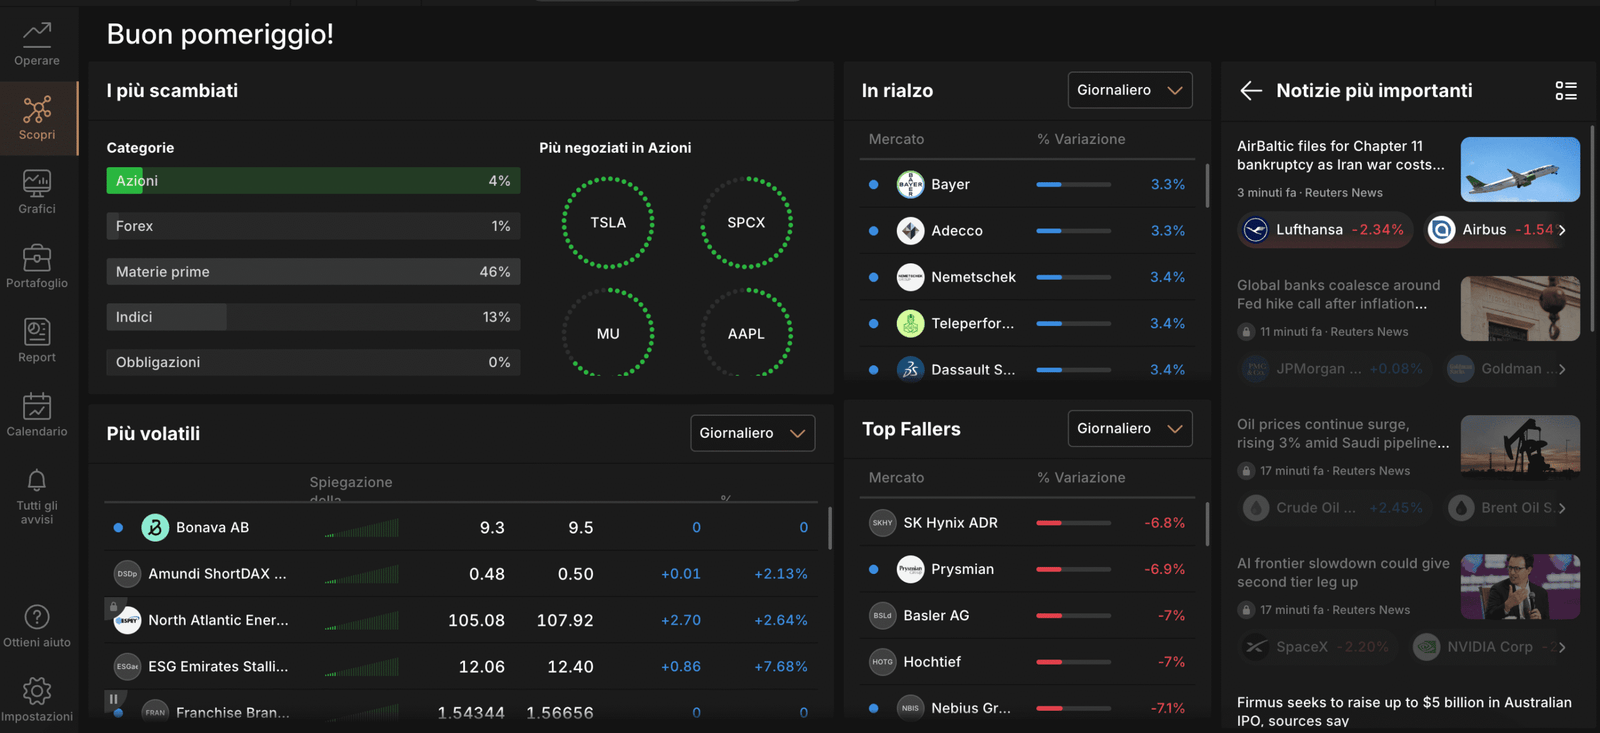Select the Materie prime category bar
This screenshot has width=1600, height=733.
[x=313, y=272]
